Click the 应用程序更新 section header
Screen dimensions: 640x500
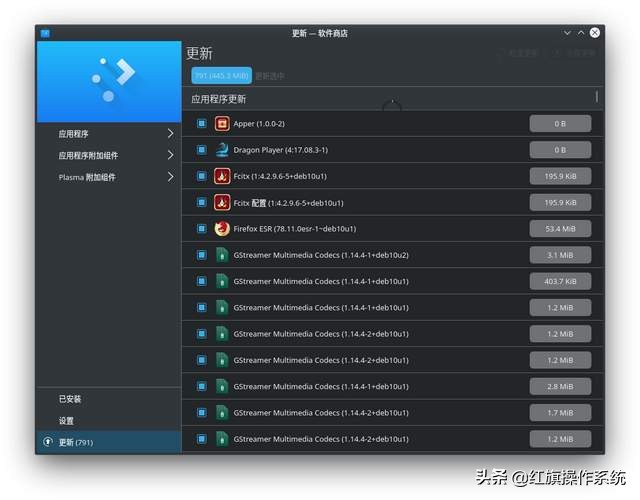pos(218,99)
